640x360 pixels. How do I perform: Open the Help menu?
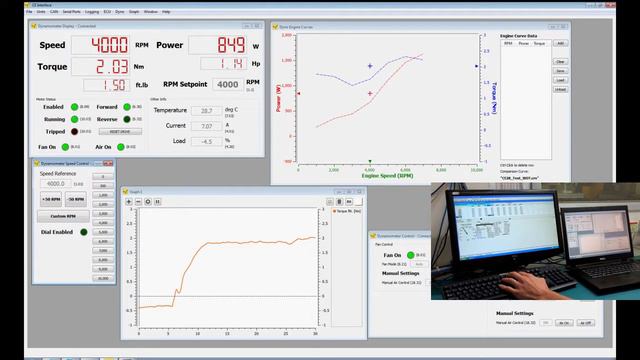pos(166,12)
